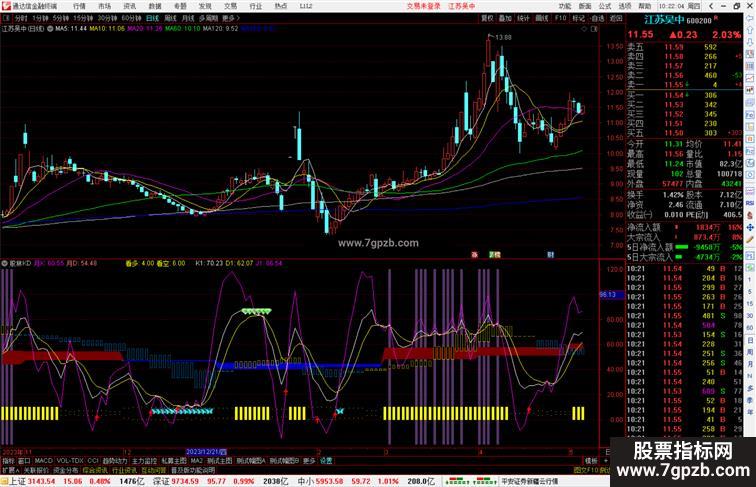Click the 江苏吴中 stock name header

(x=664, y=20)
